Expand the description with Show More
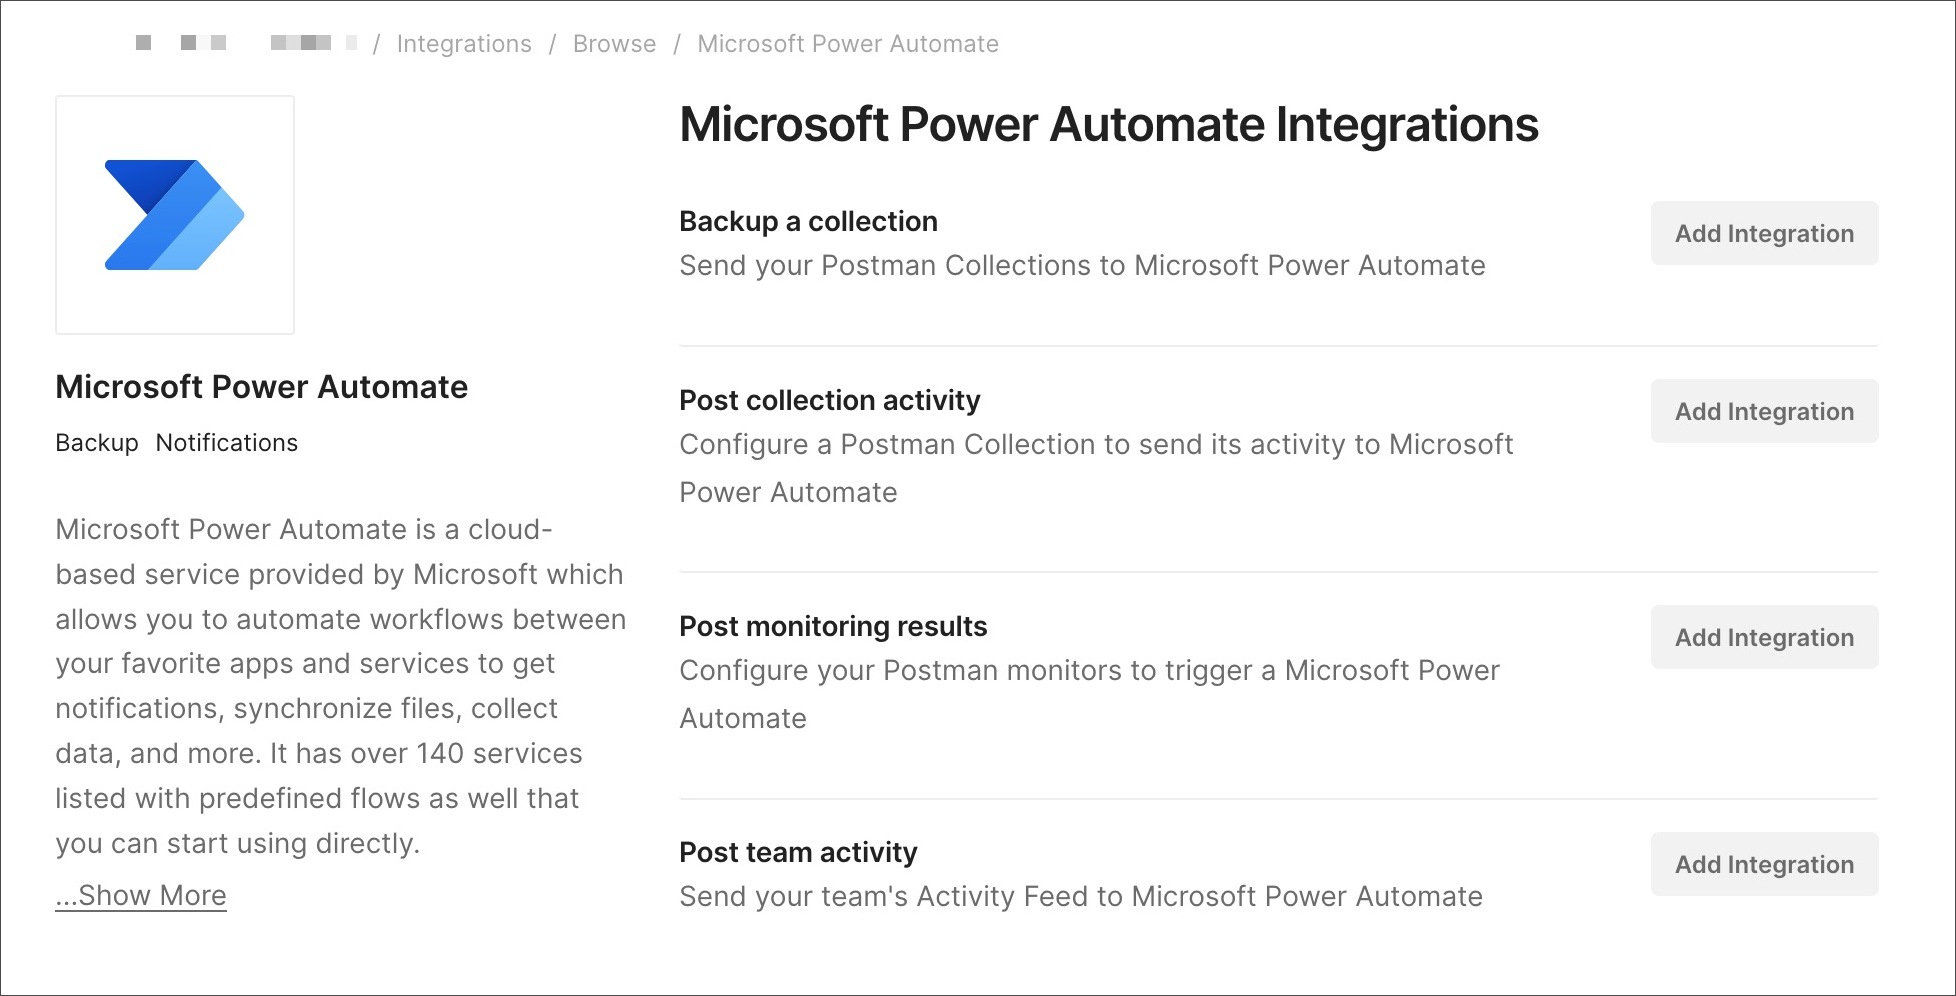Viewport: 1956px width, 996px height. 141,895
